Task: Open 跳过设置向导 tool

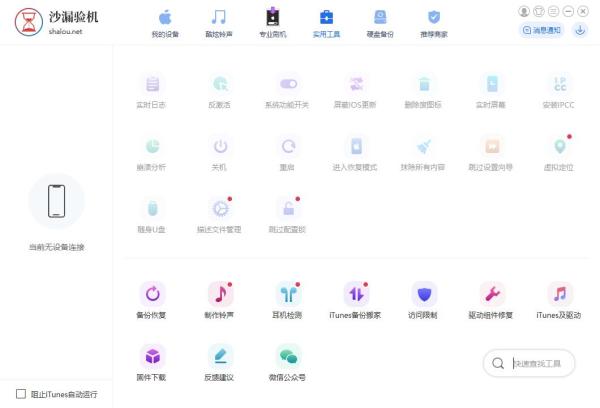Action: (x=491, y=154)
